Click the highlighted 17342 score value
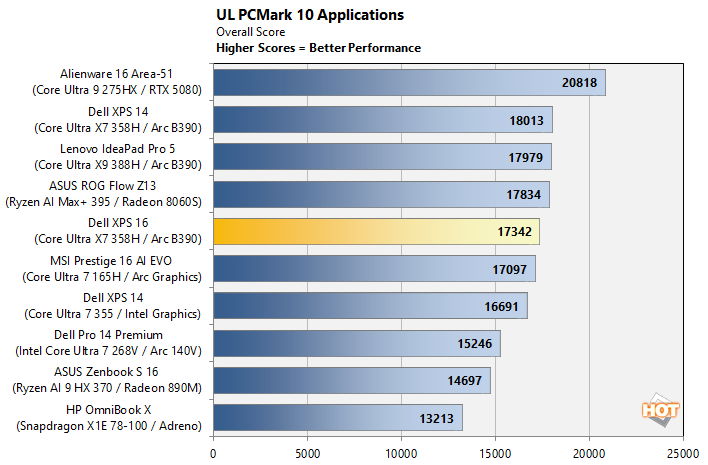Viewport: 708px width, 465px height. click(514, 232)
